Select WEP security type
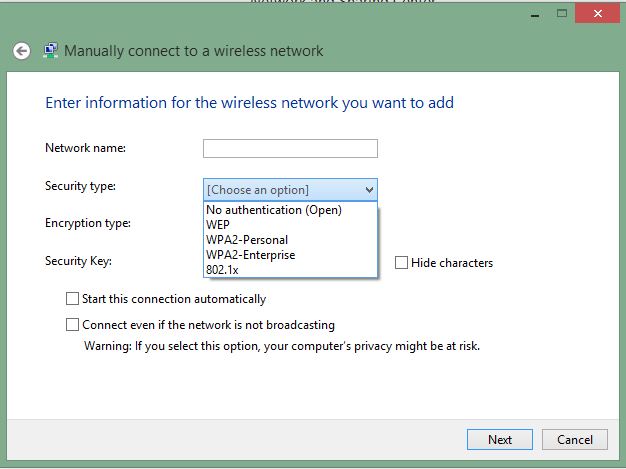 coord(290,225)
